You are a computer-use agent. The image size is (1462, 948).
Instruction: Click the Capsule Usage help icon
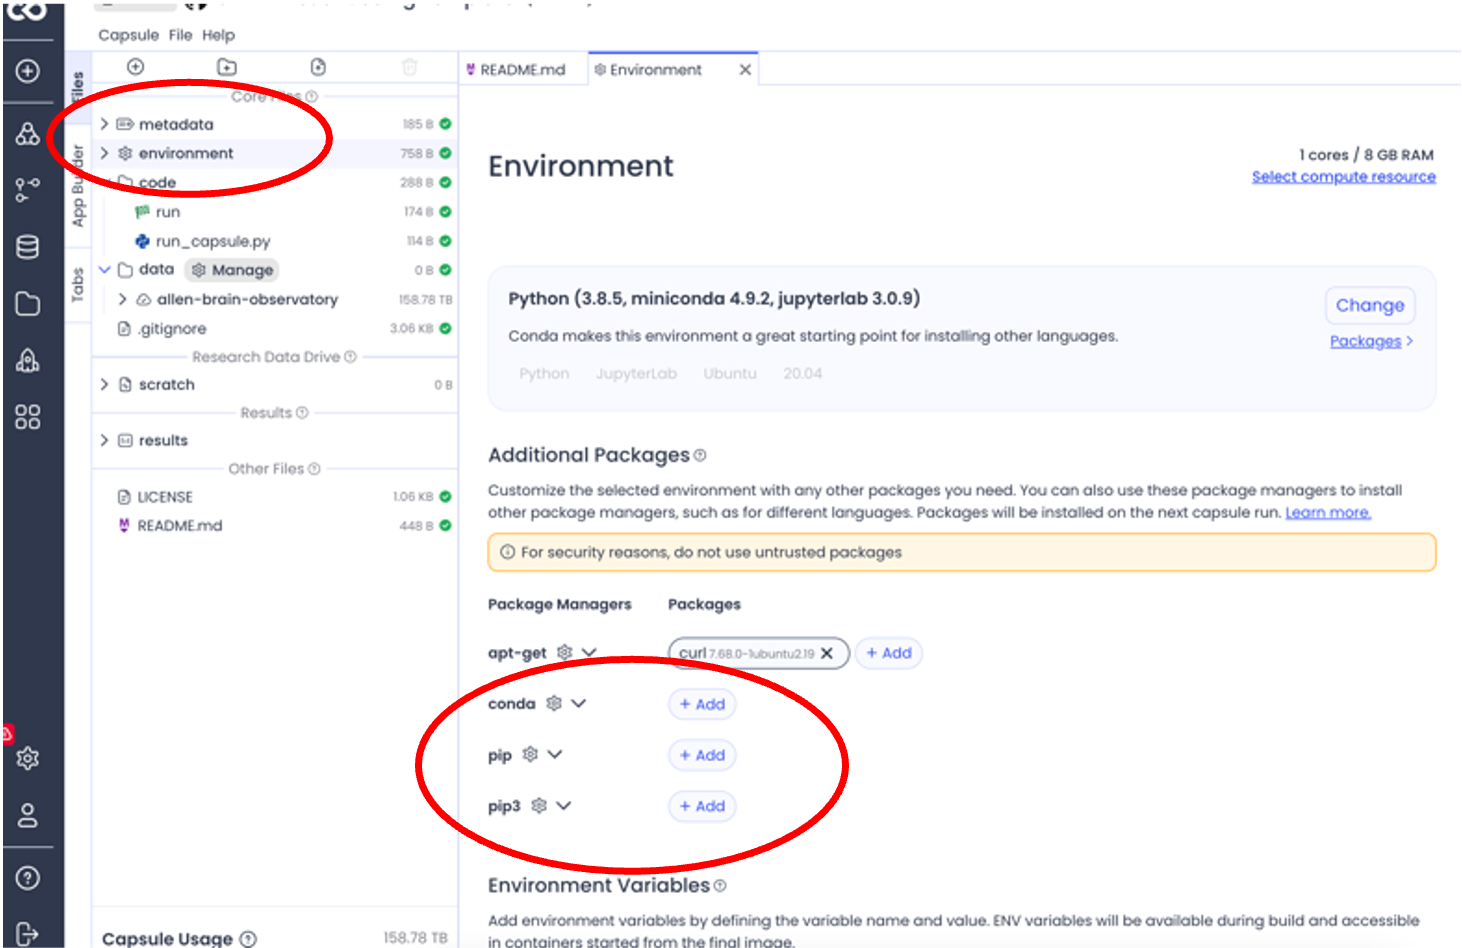point(248,939)
